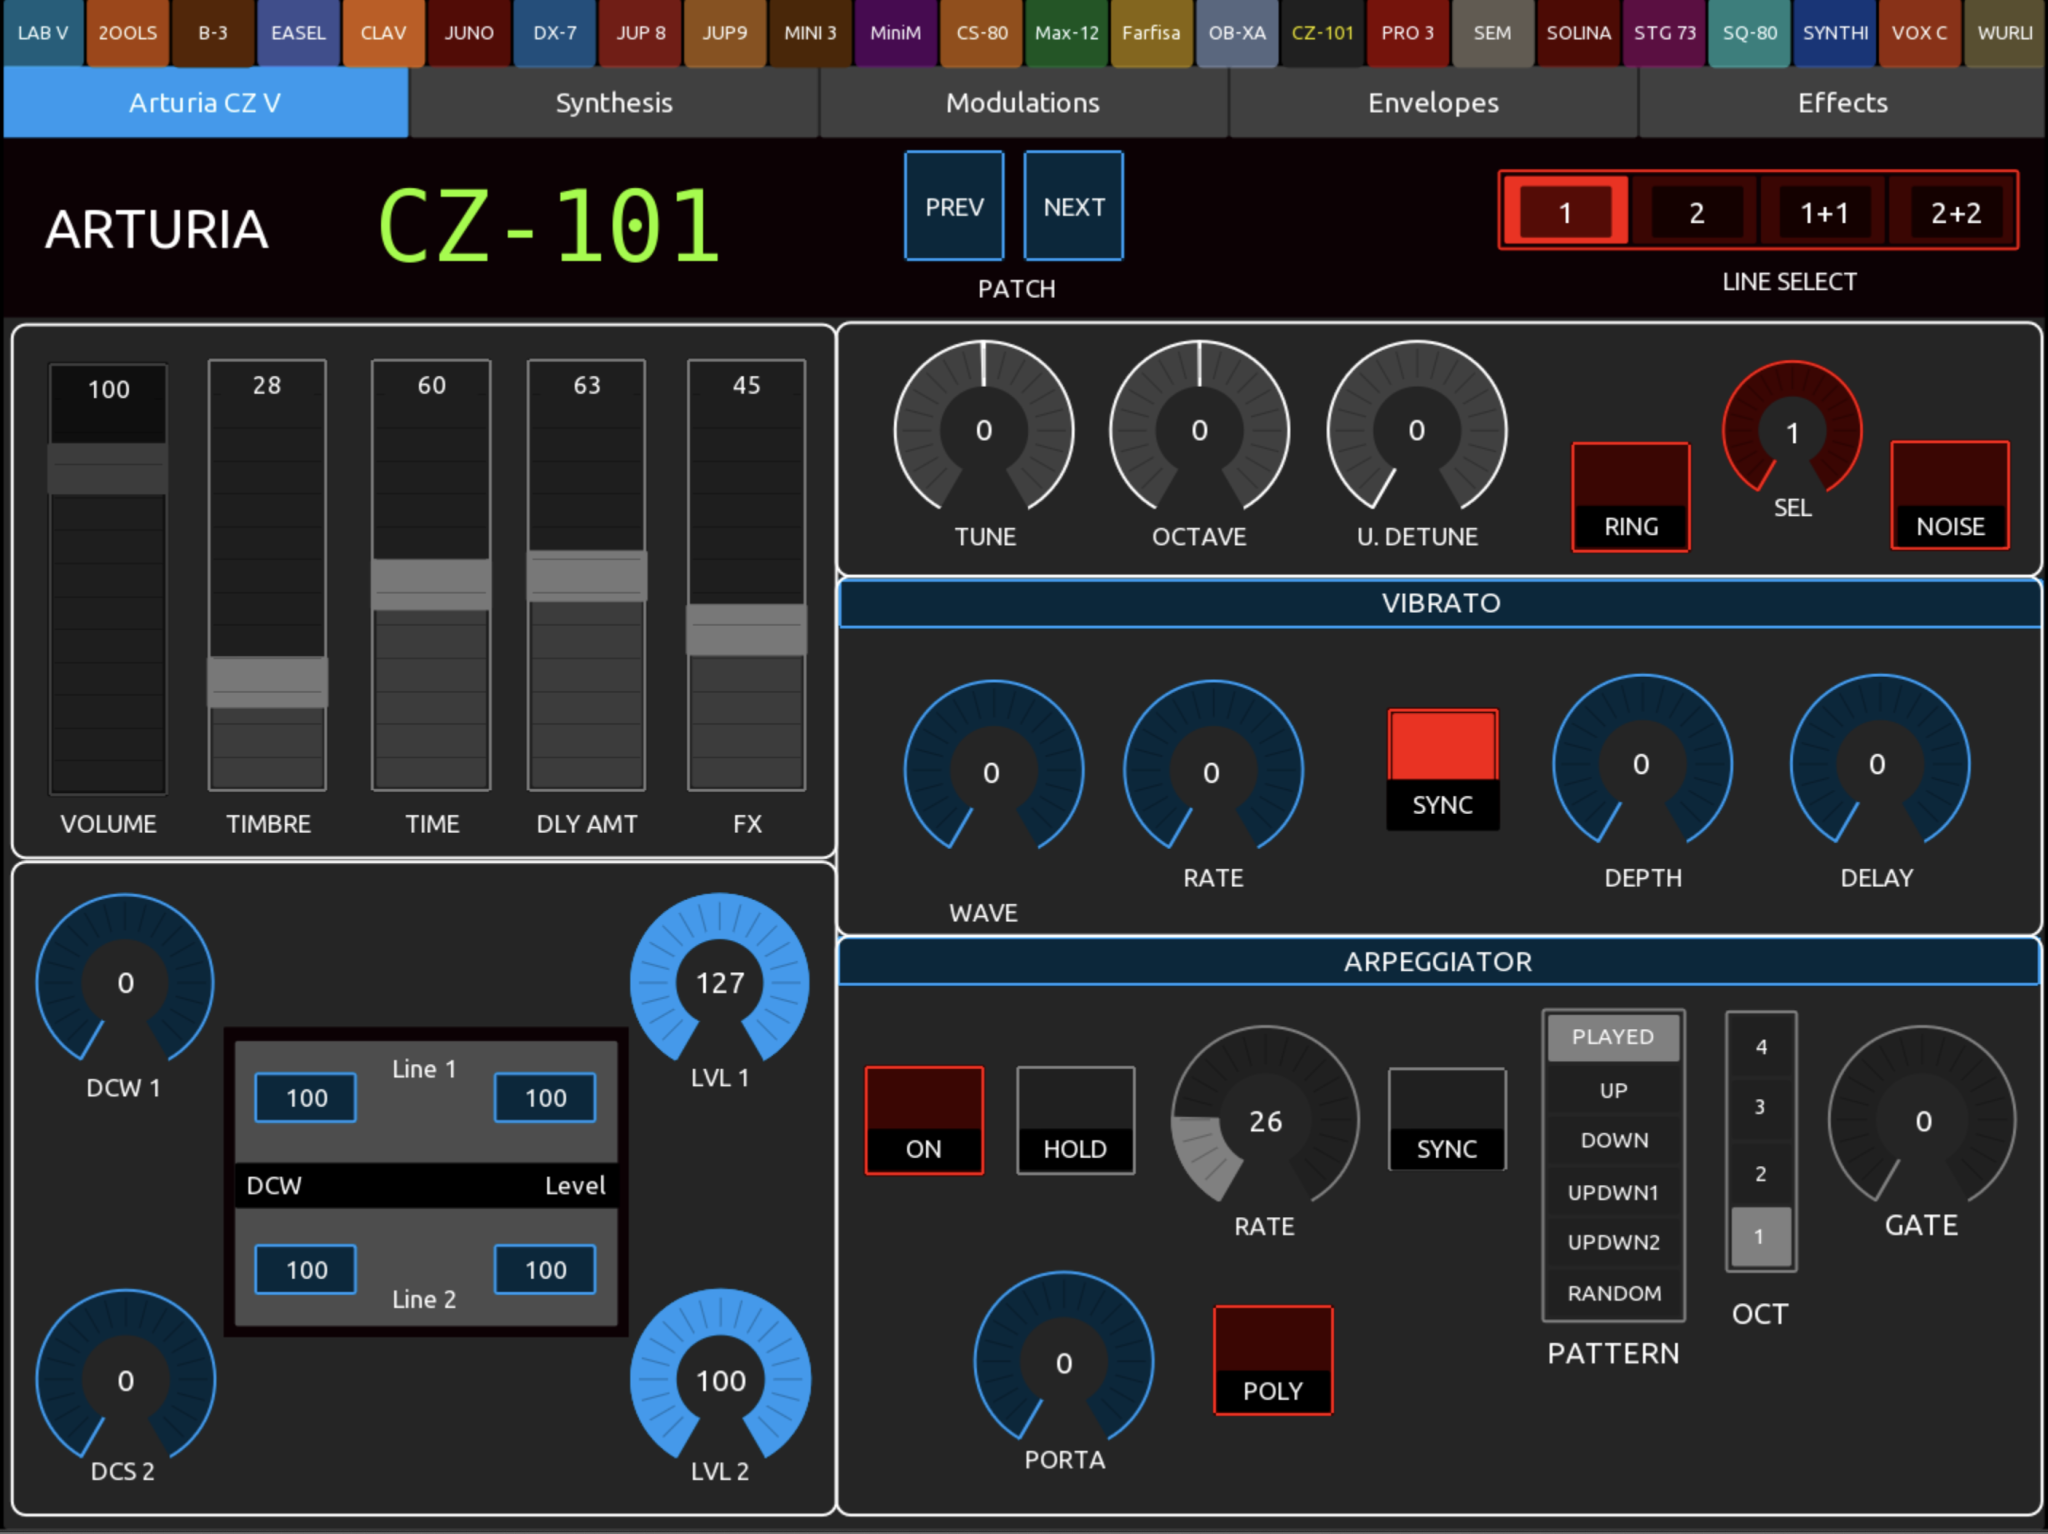
Task: Load the PREV patch
Action: (x=954, y=206)
